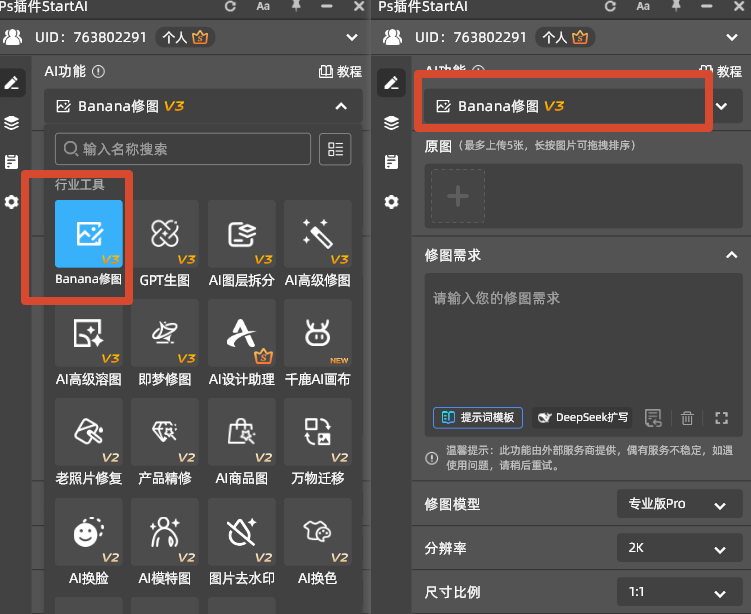751x614 pixels.
Task: Refresh the right StartAI panel
Action: pos(610,6)
